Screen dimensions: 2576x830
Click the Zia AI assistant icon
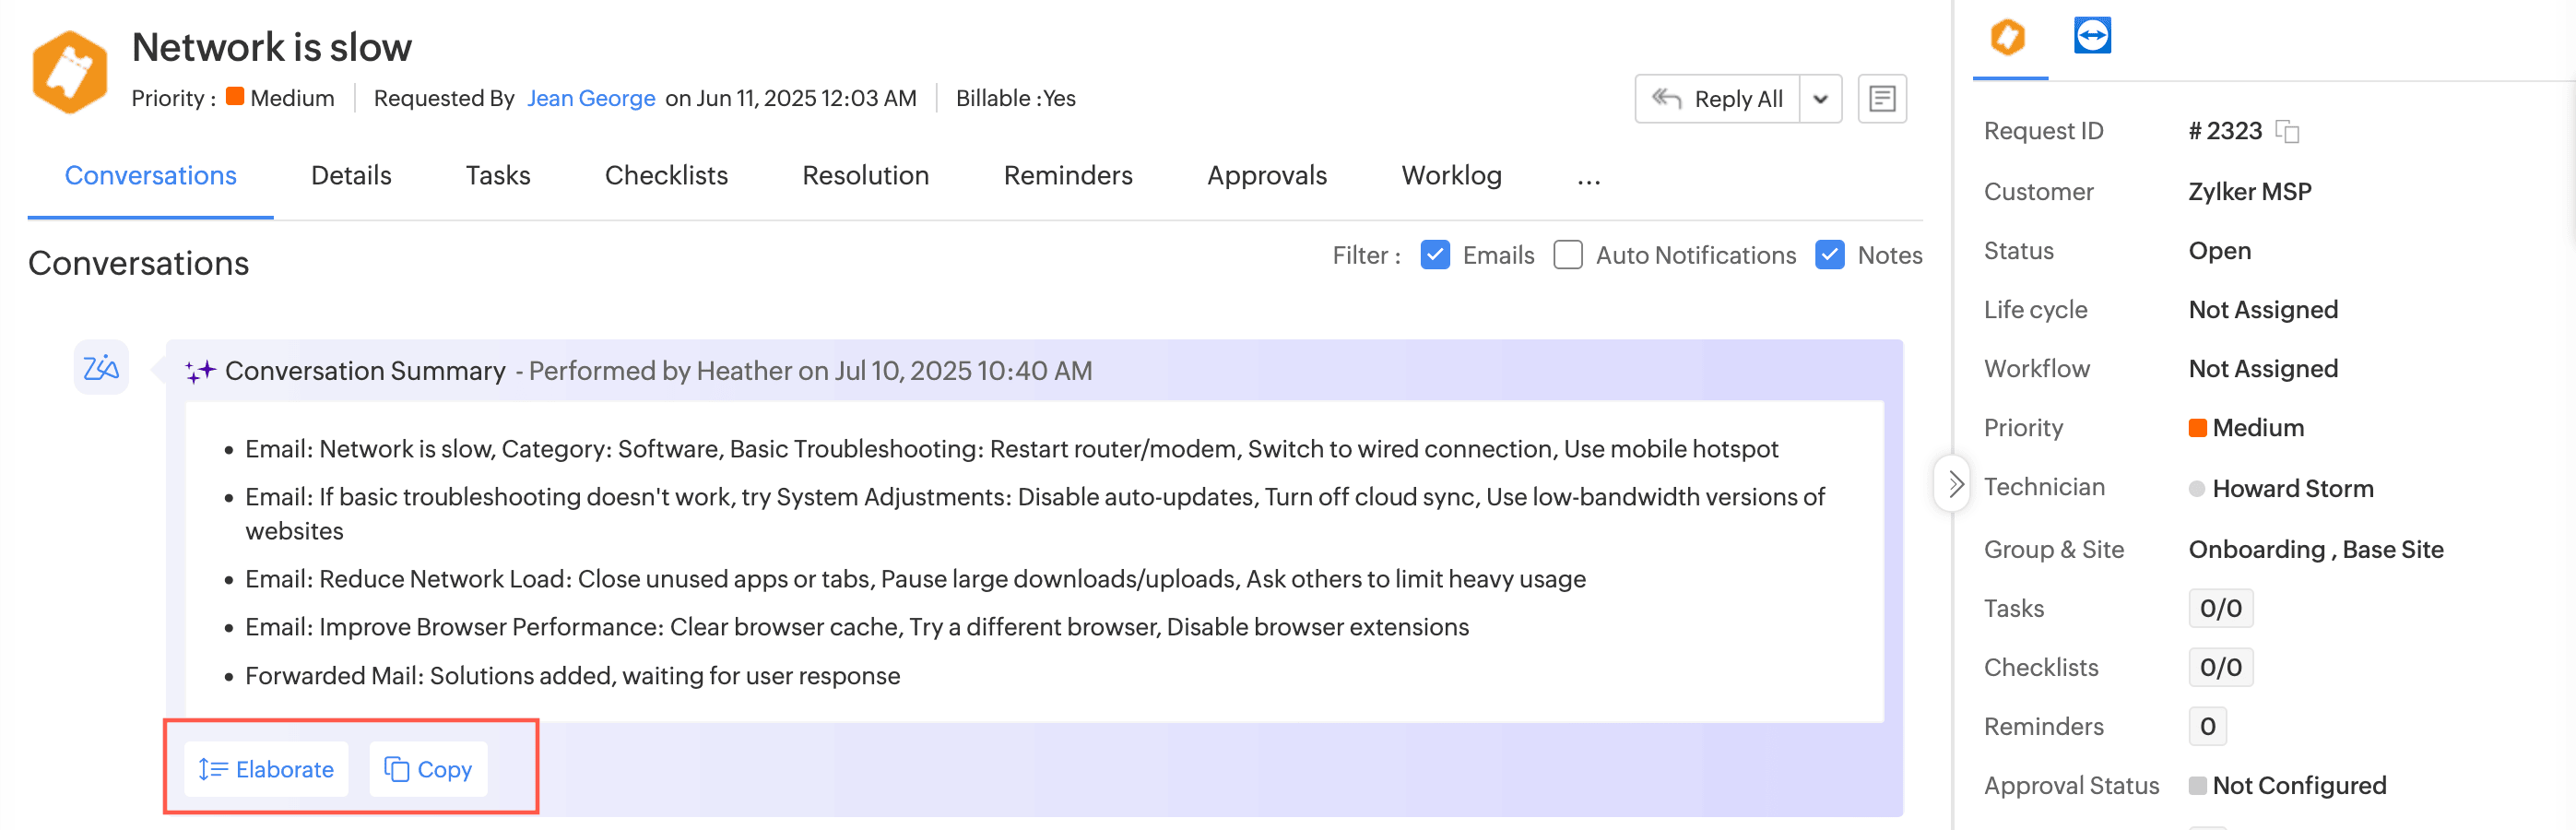(x=101, y=368)
